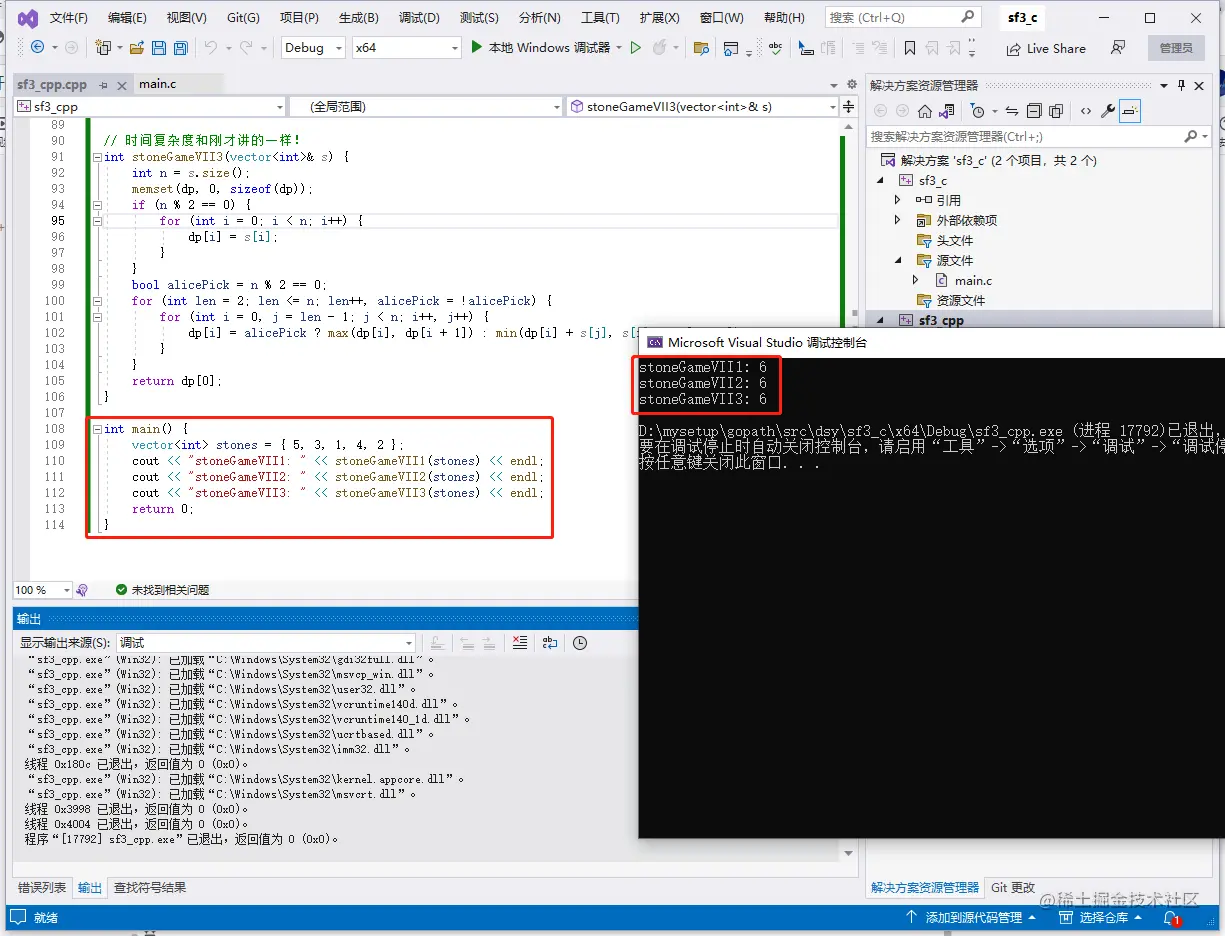Screen dimensions: 1225x936
Task: Switch to the main.c editor tab
Action: click(158, 84)
